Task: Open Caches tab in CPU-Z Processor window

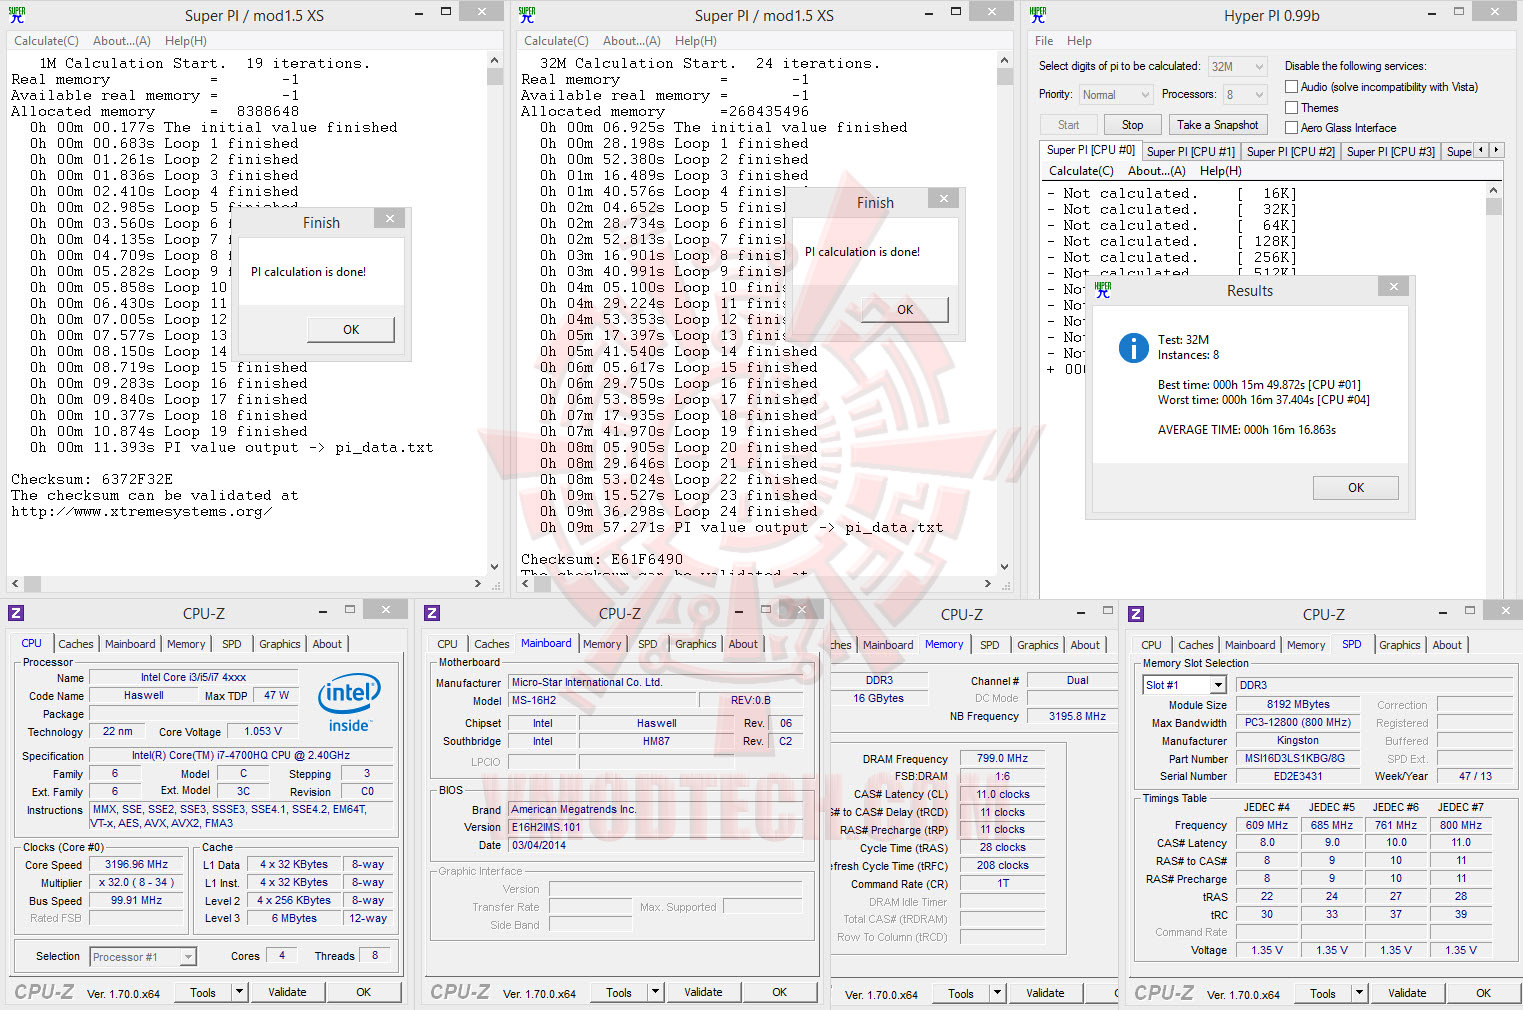Action: click(75, 644)
